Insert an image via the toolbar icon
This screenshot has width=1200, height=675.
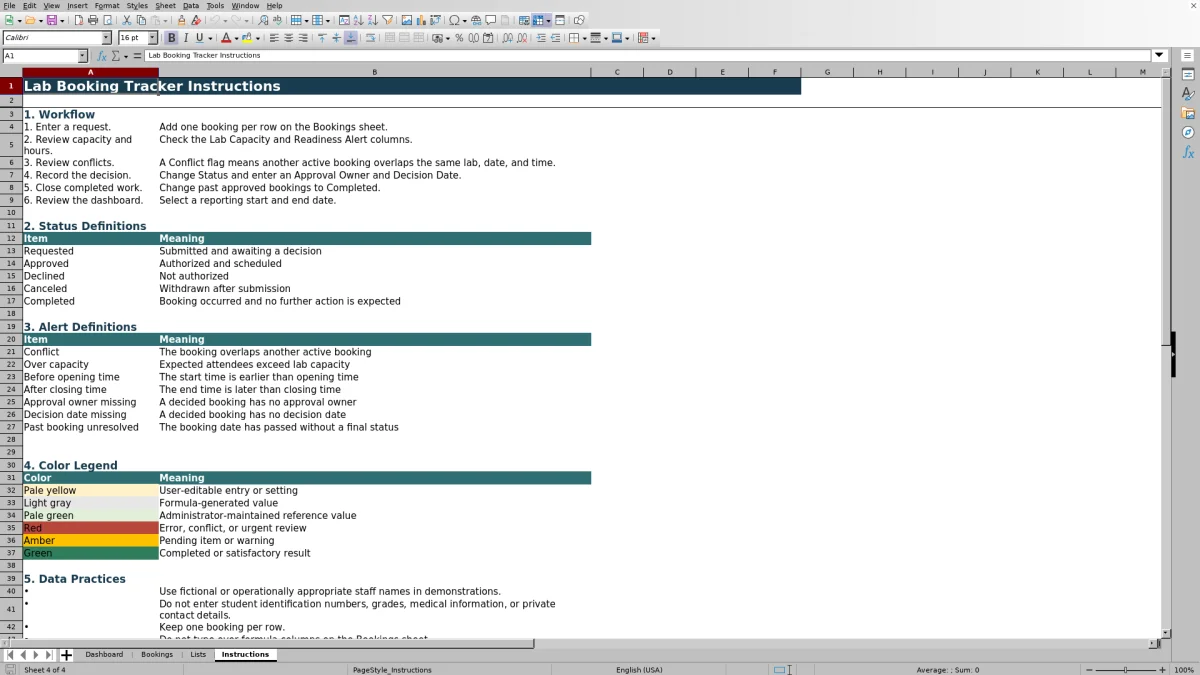pyautogui.click(x=406, y=20)
